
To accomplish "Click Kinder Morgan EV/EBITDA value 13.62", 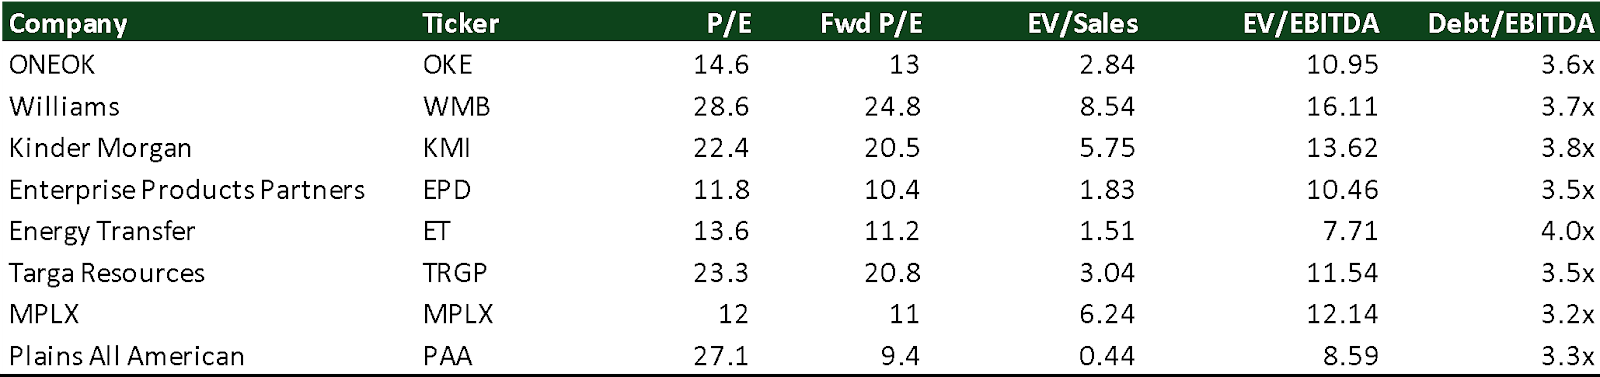I will pyautogui.click(x=1342, y=148).
